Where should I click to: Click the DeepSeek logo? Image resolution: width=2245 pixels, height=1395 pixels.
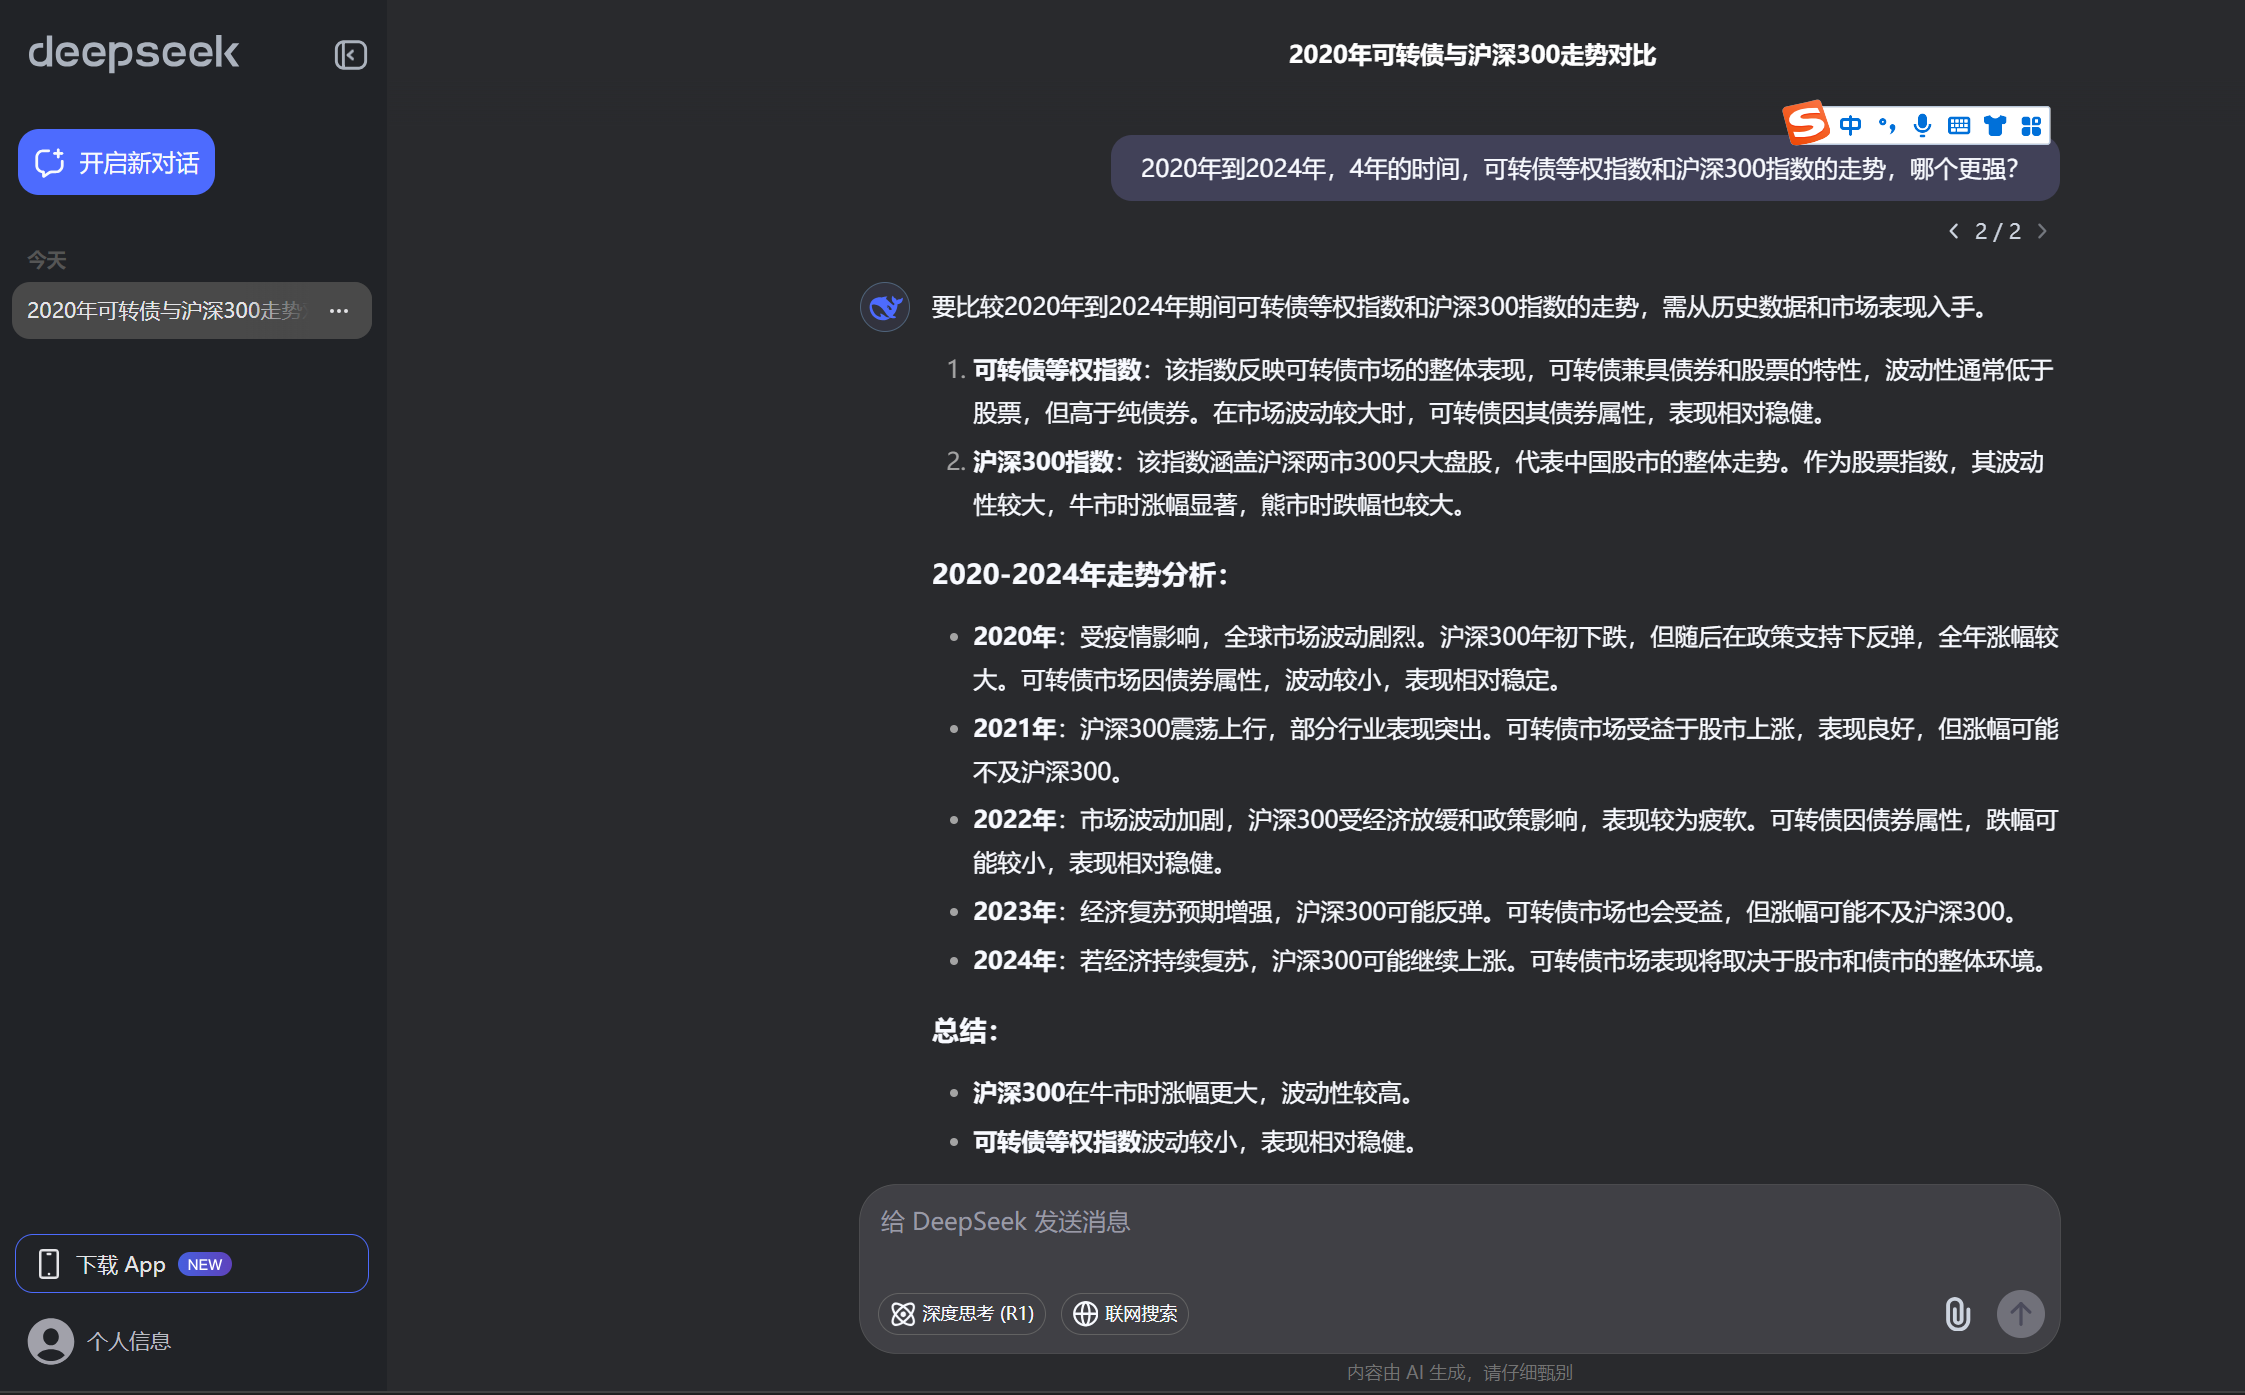click(133, 53)
